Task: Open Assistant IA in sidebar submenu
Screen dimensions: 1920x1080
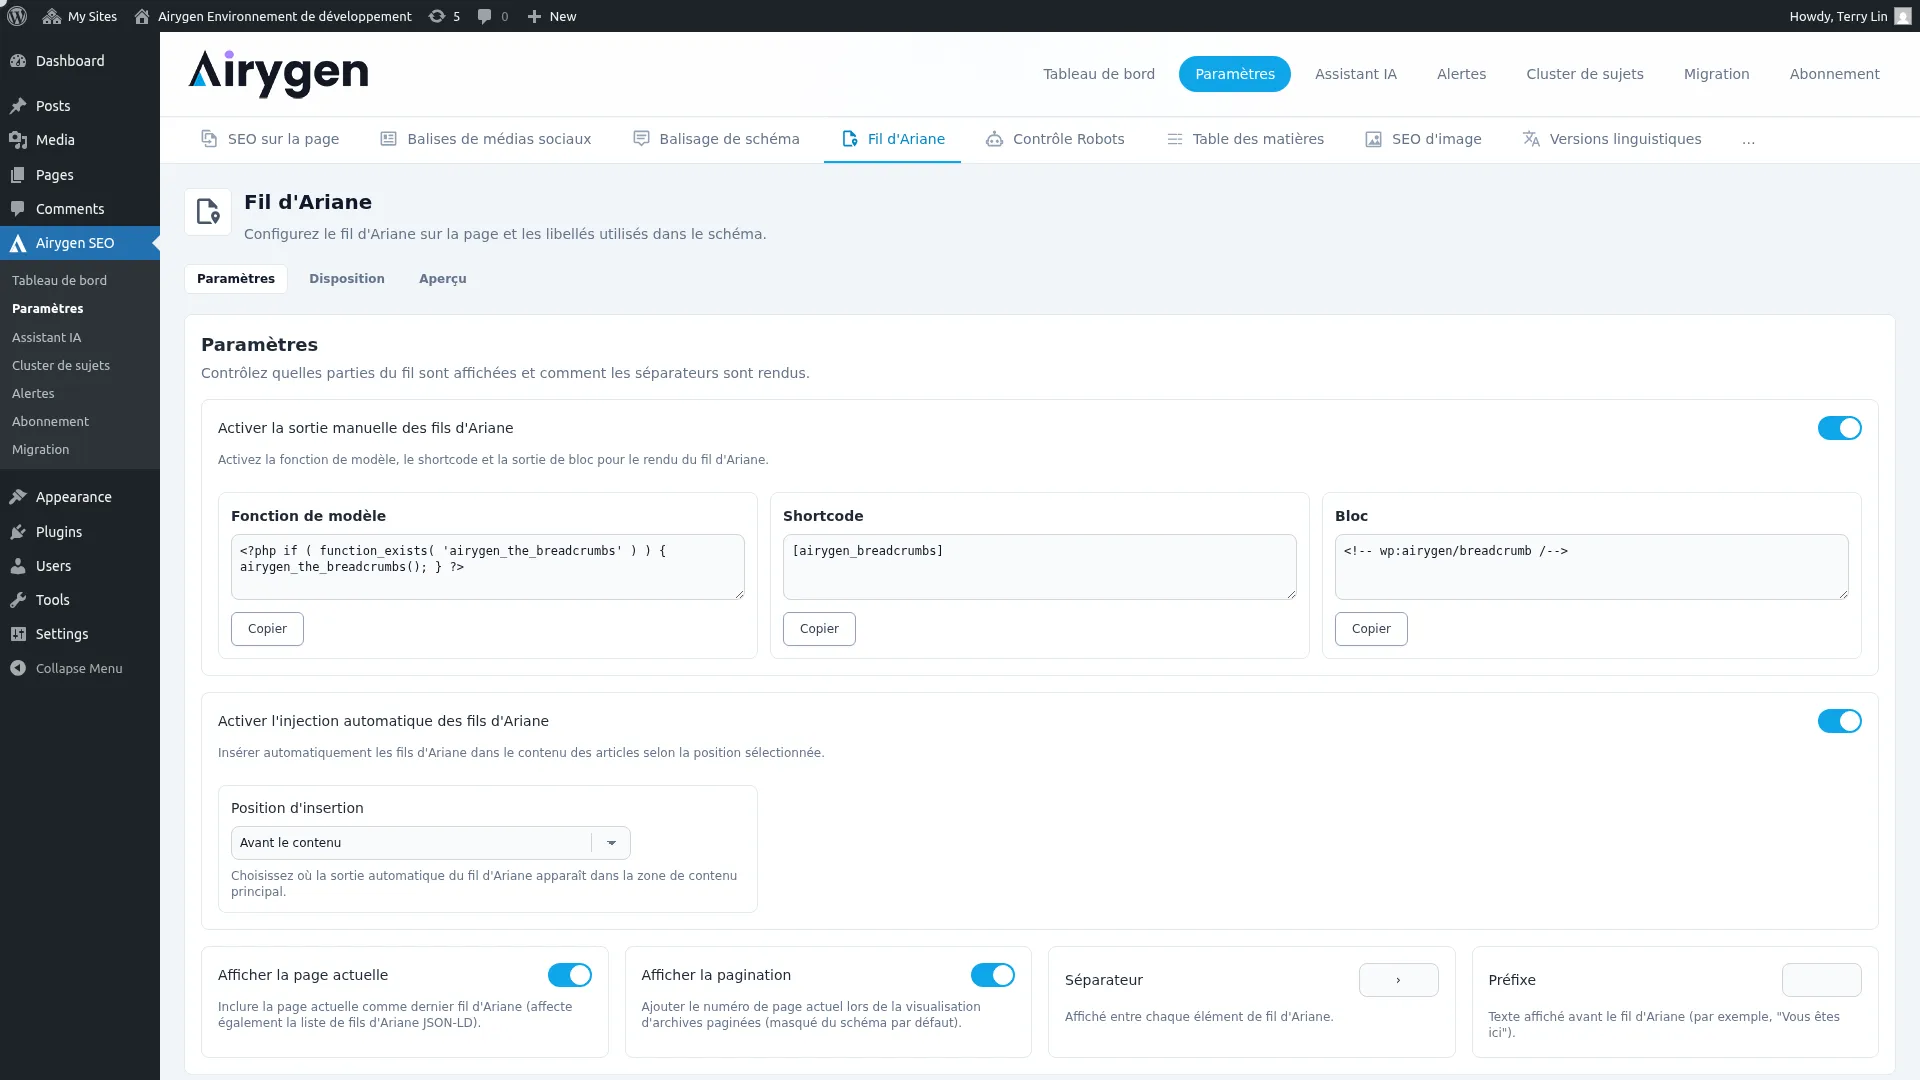Action: (x=46, y=338)
